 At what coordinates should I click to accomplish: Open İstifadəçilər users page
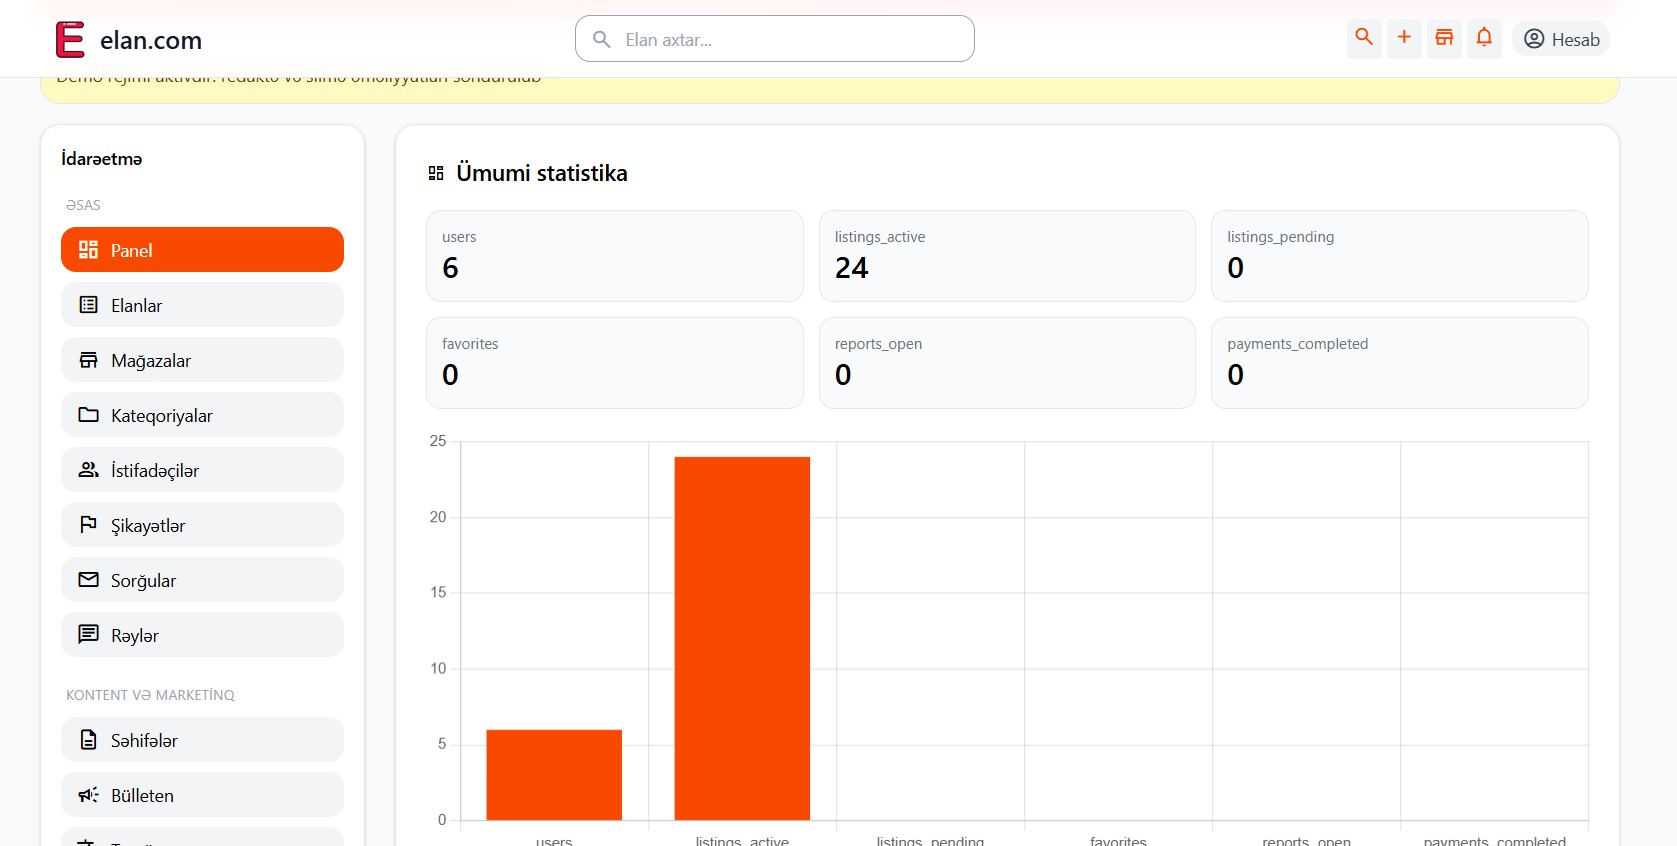point(202,470)
